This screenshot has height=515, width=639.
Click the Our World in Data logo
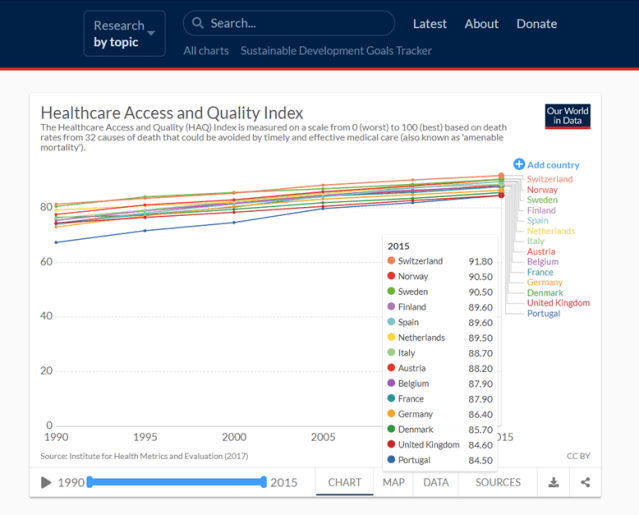567,116
